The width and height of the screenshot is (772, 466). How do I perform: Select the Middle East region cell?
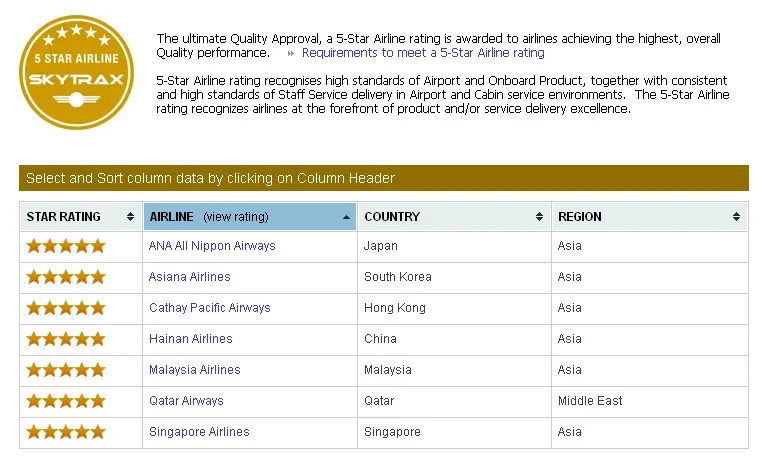point(650,401)
